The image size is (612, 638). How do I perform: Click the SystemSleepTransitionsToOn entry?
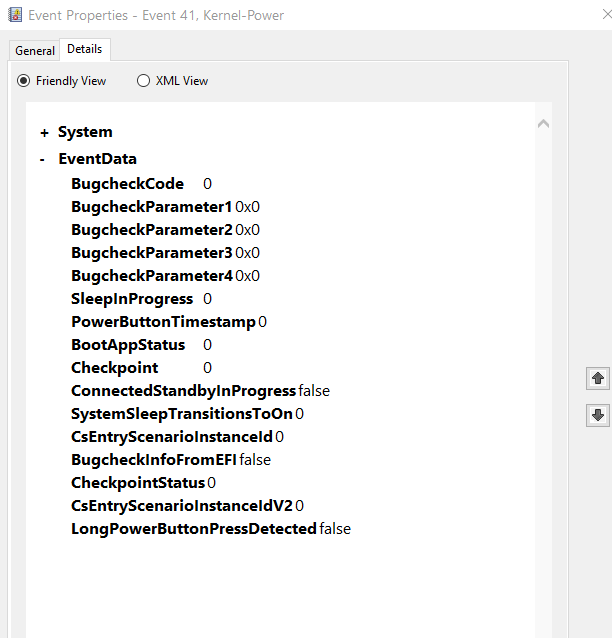click(x=181, y=414)
